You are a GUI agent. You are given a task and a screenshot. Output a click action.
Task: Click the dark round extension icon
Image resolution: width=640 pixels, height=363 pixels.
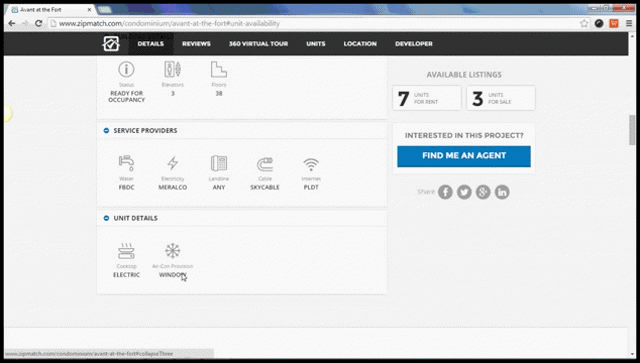[599, 23]
